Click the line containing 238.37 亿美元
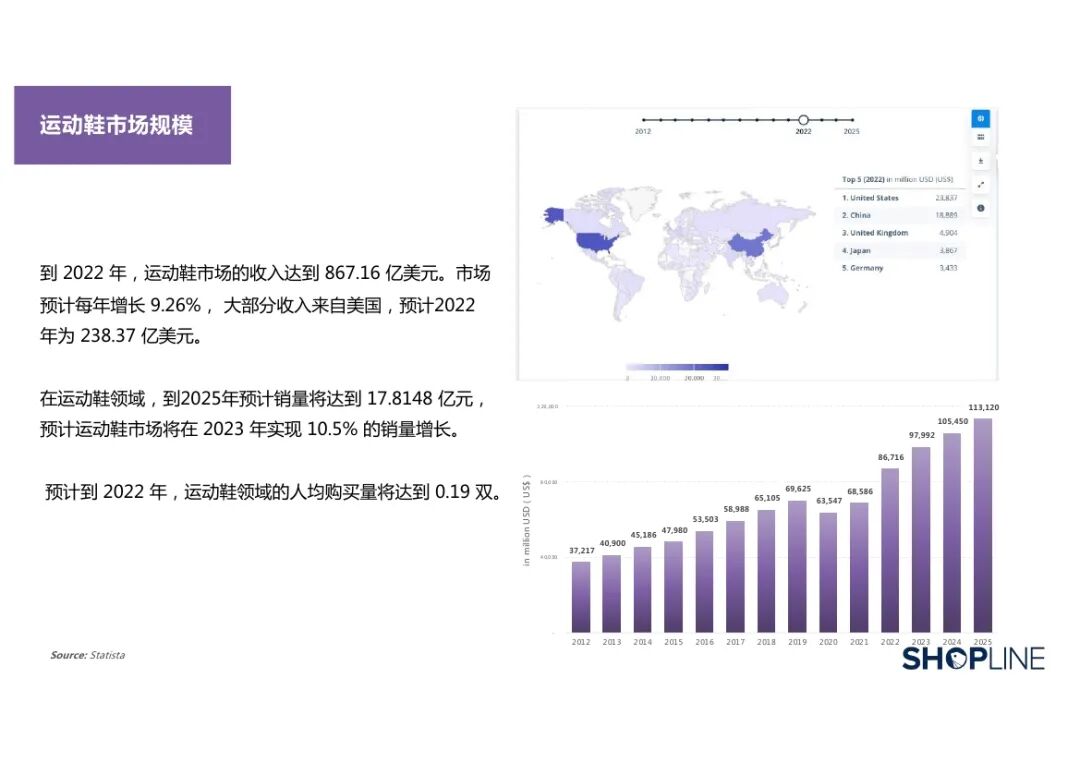Screen dimensions: 1080x763 point(121,336)
